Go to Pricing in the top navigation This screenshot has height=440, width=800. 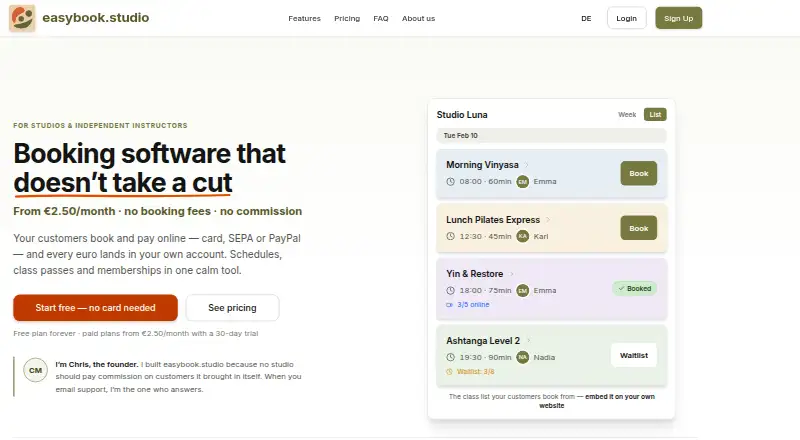pyautogui.click(x=347, y=18)
